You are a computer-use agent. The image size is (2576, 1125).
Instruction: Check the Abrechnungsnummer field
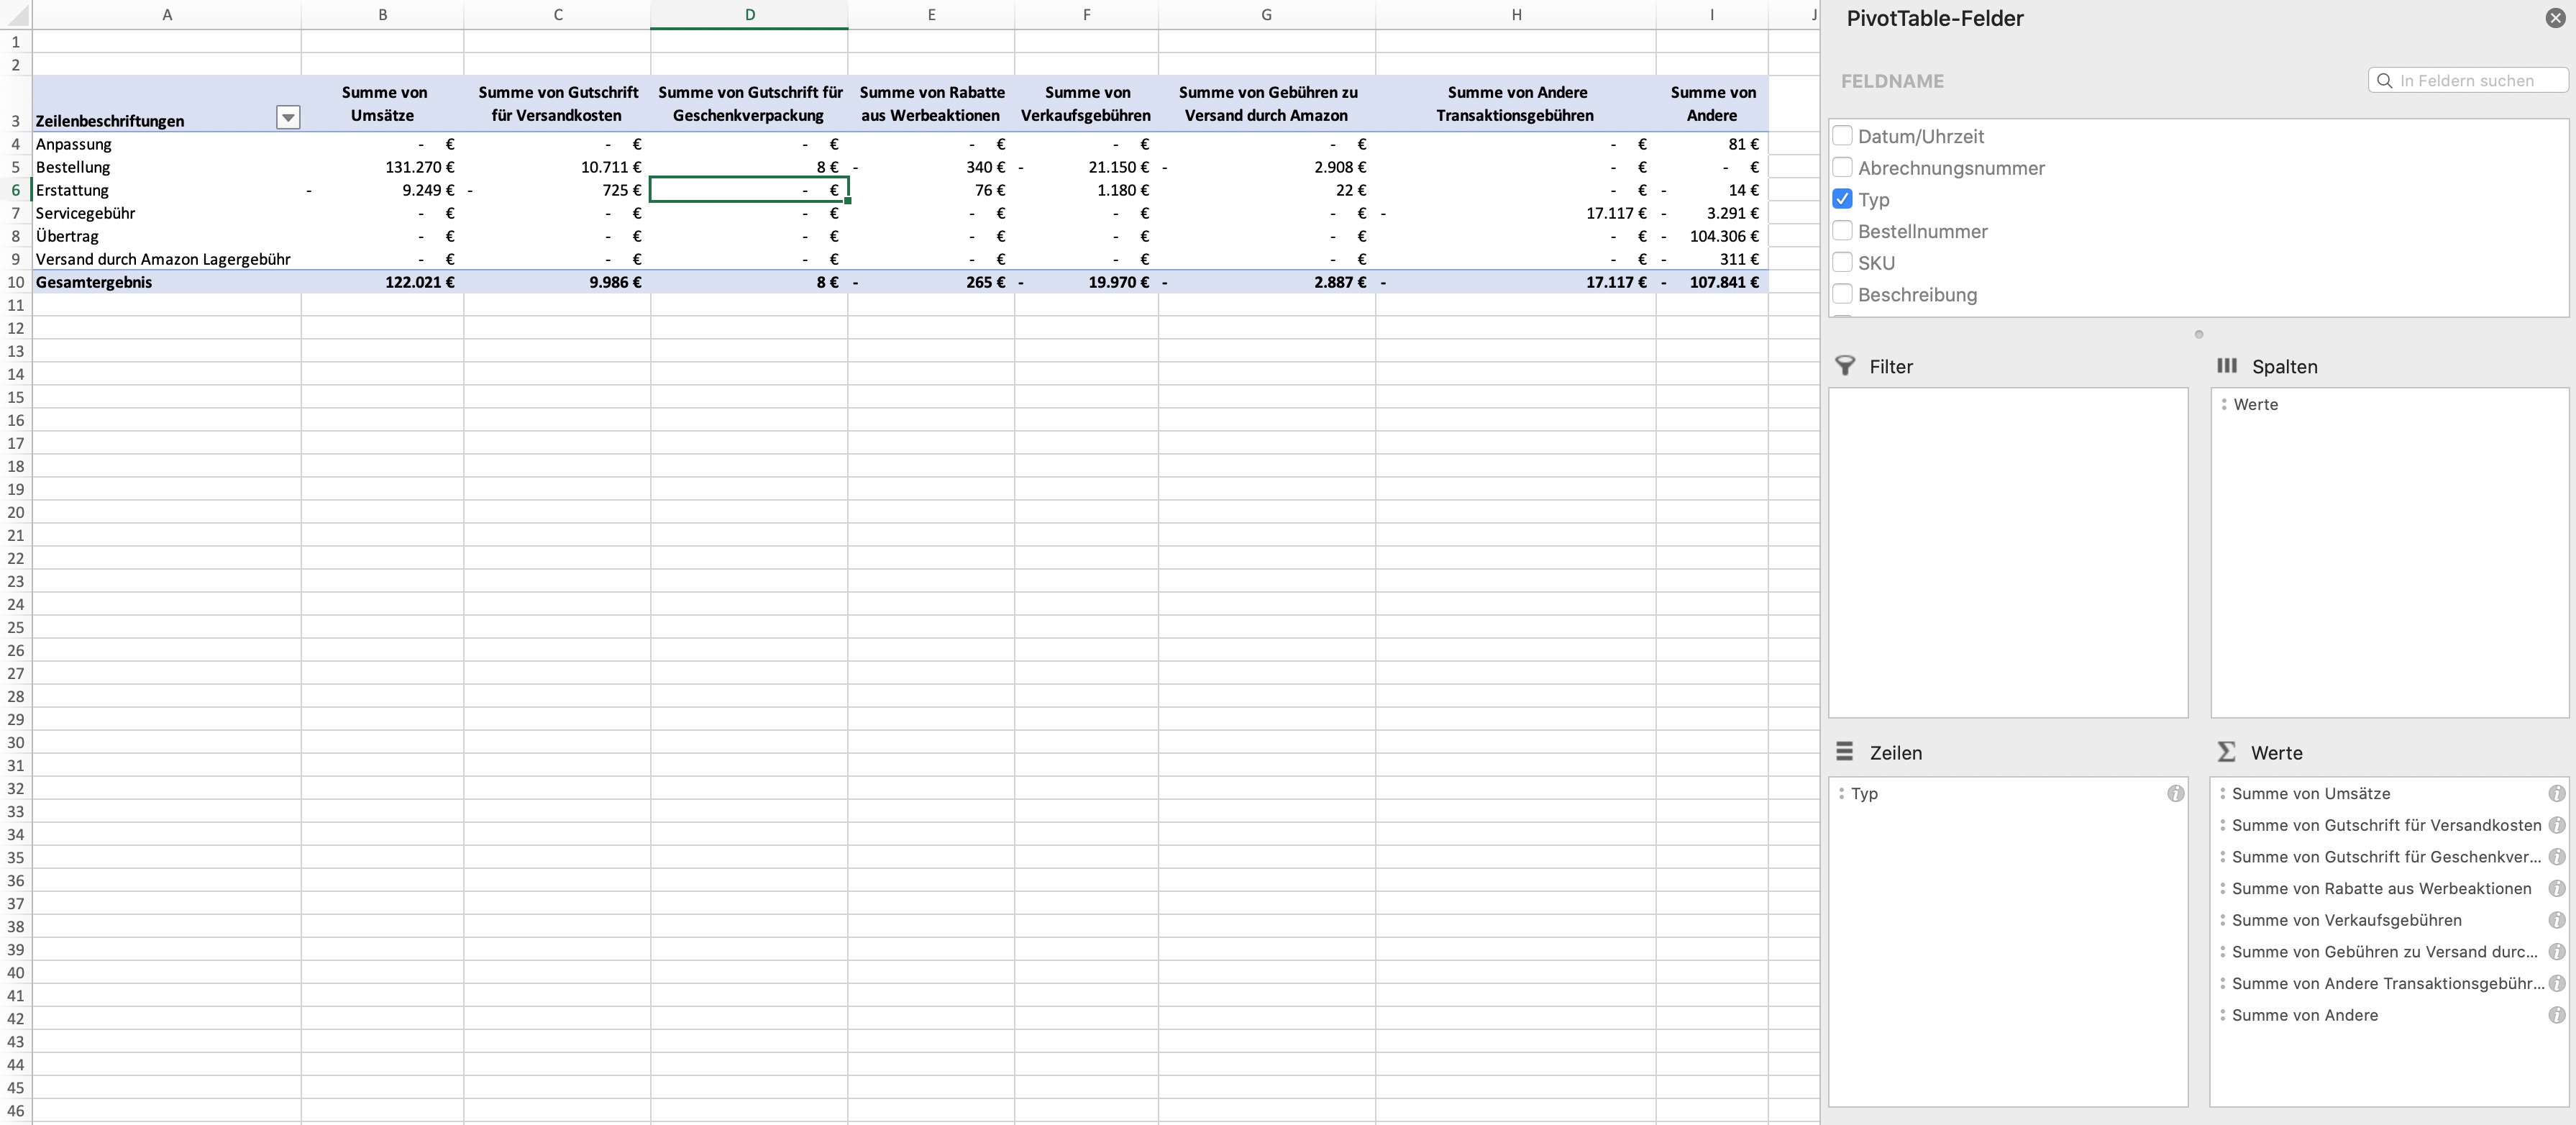(x=1842, y=167)
